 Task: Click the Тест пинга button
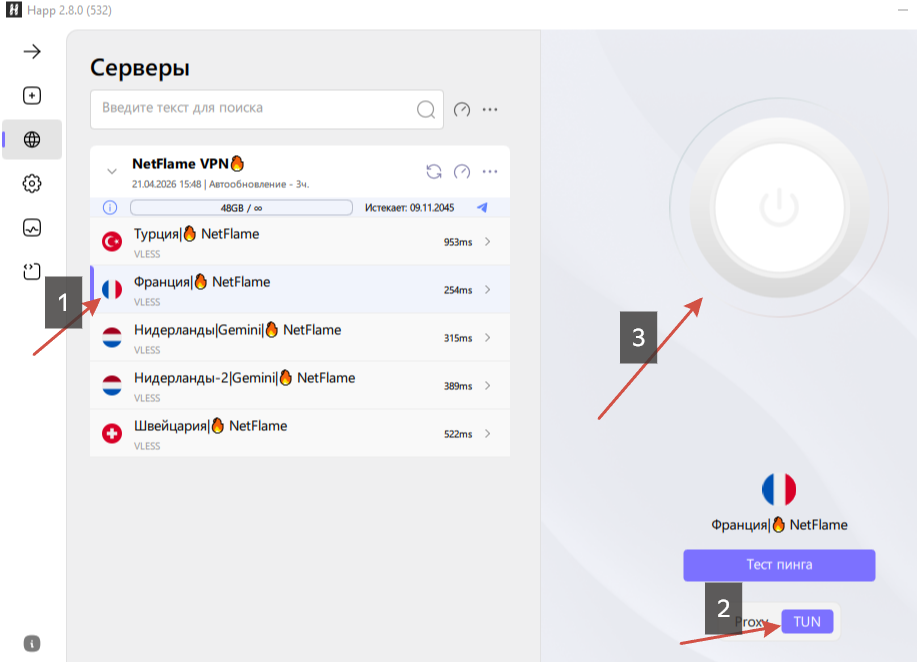[x=779, y=565]
